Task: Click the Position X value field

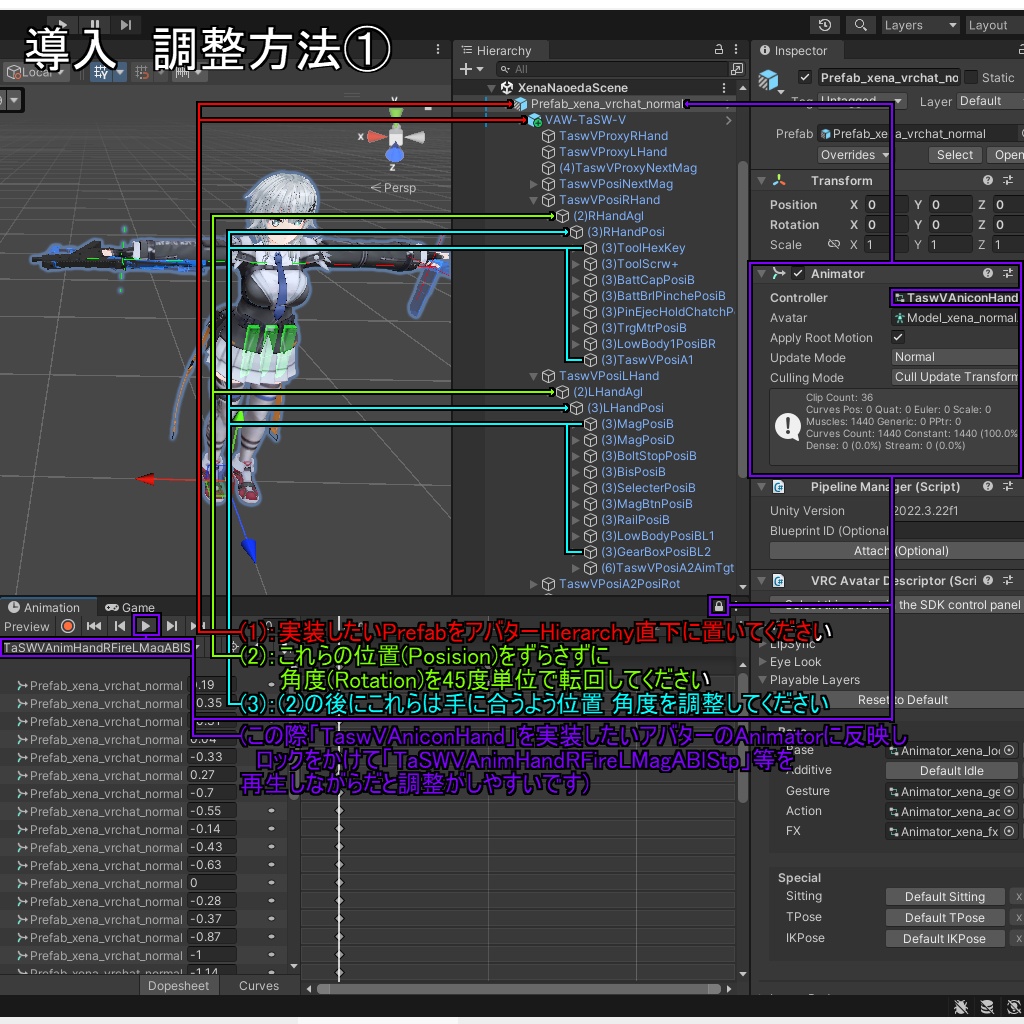Action: tap(885, 205)
